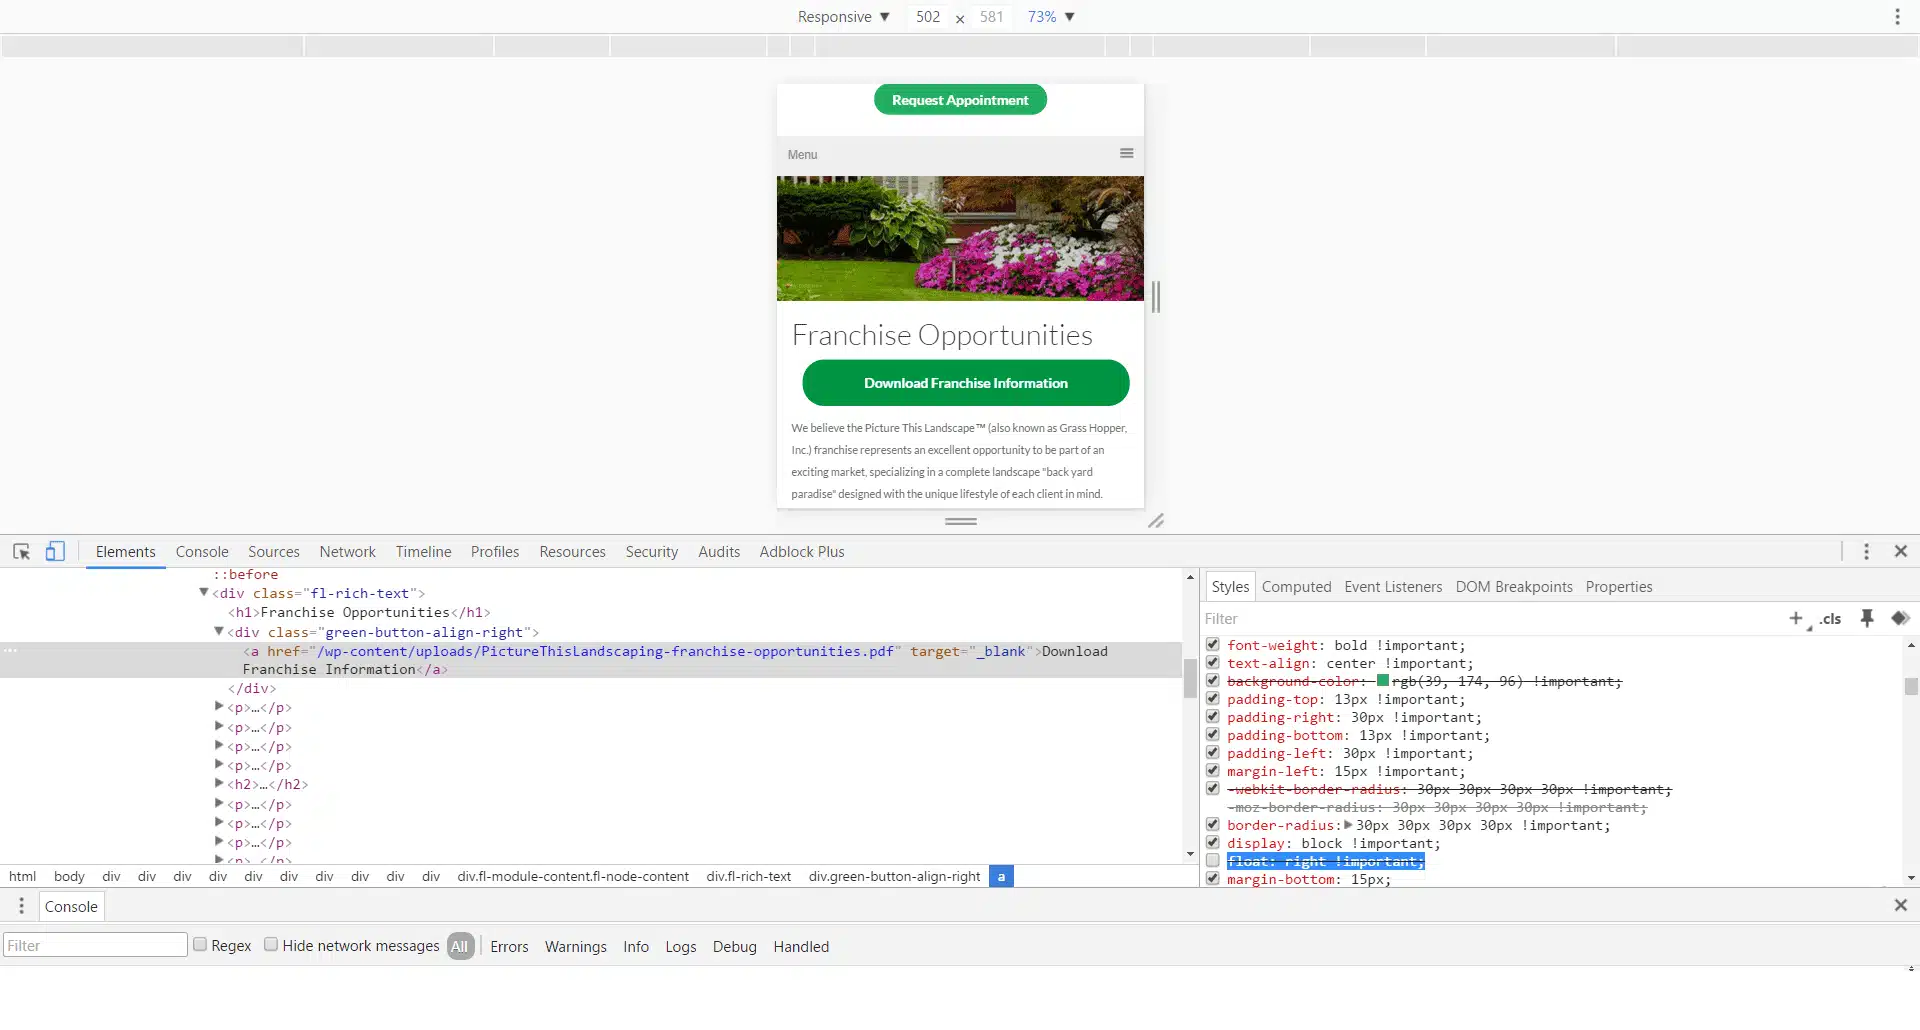Open the Audits tab
1920x1030 pixels.
click(719, 552)
